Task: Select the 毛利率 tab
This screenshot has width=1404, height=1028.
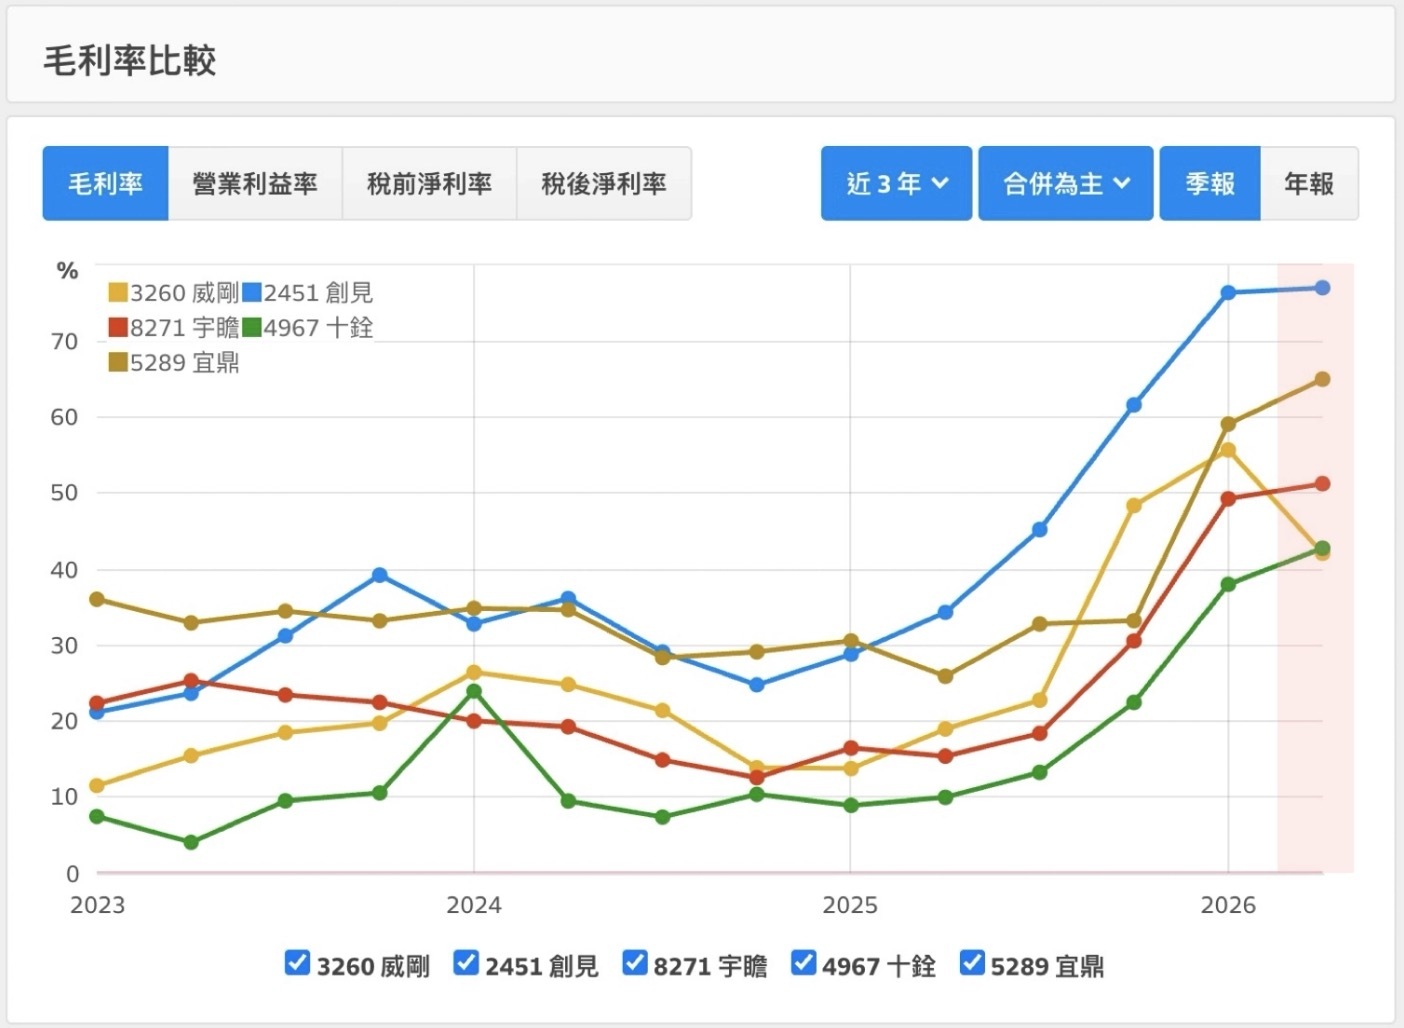Action: (x=105, y=183)
